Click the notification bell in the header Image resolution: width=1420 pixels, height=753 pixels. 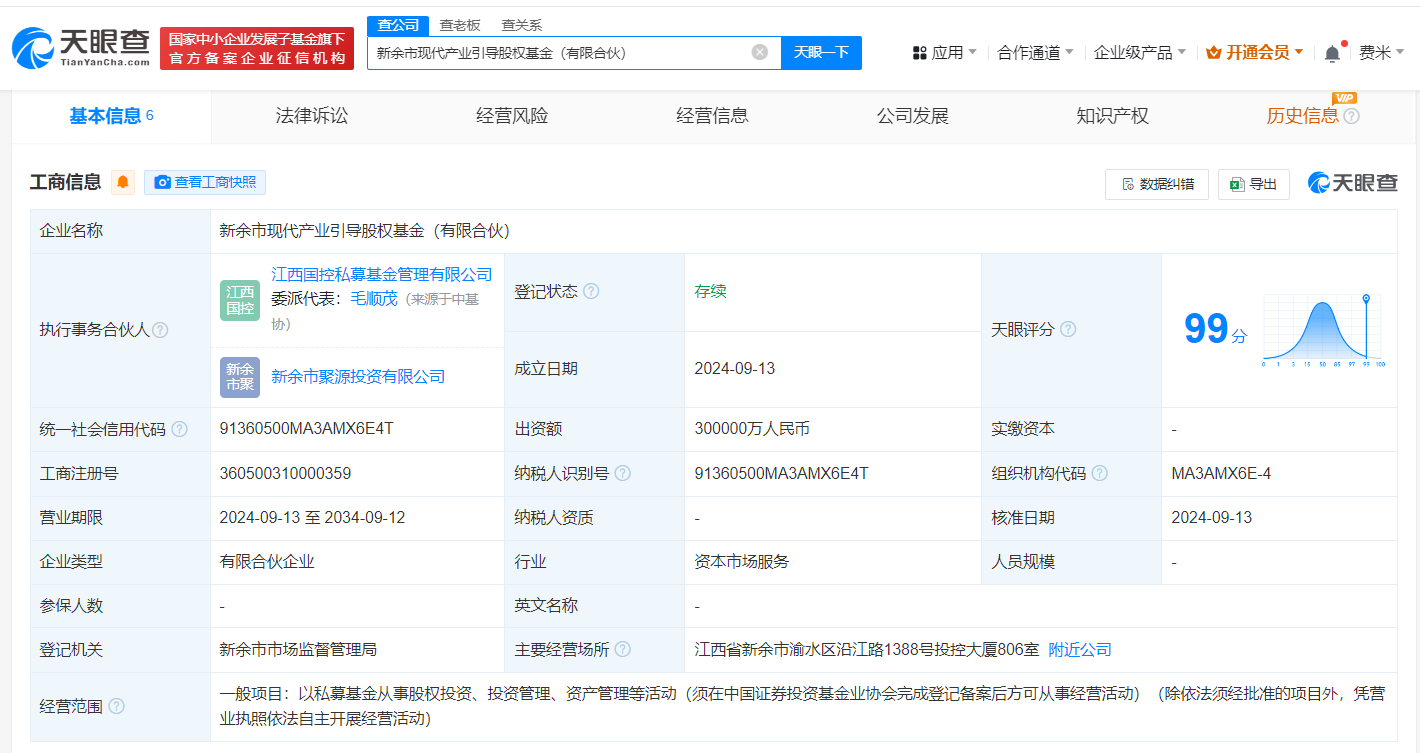click(x=1332, y=53)
